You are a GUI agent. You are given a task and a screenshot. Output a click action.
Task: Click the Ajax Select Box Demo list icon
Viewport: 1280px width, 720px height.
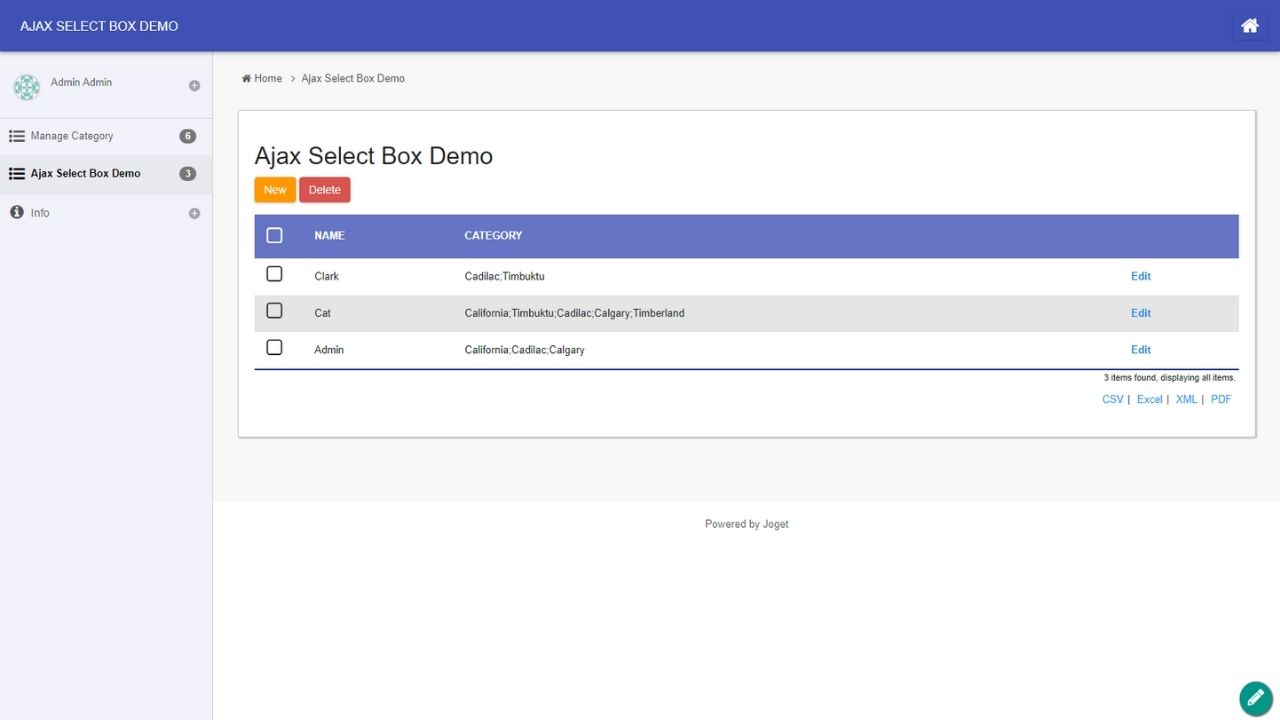tap(17, 174)
